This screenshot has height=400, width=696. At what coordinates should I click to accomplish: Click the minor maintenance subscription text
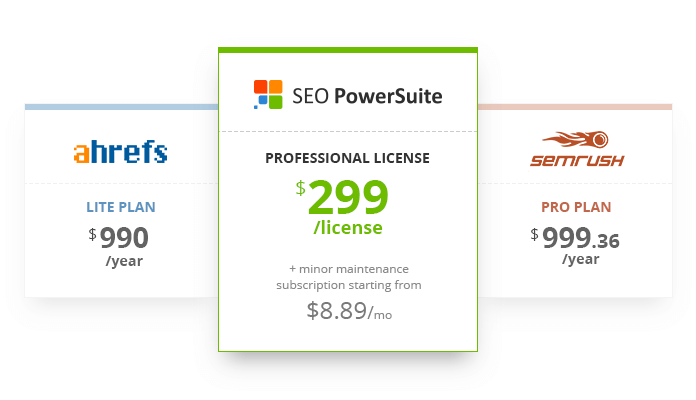[x=349, y=277]
